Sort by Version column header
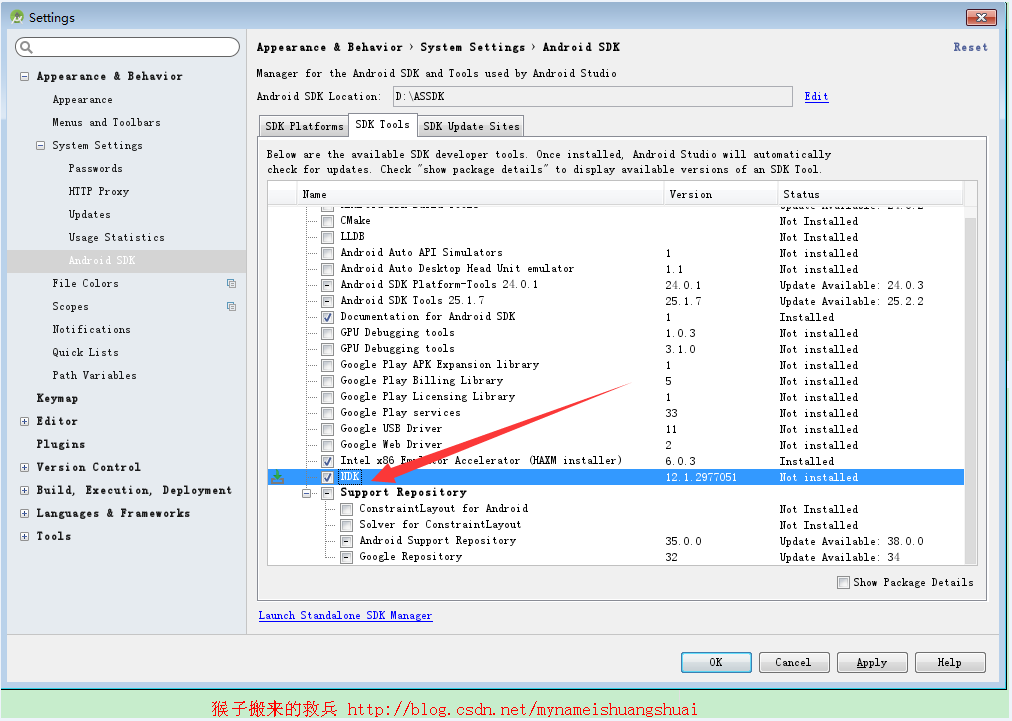 tap(720, 194)
